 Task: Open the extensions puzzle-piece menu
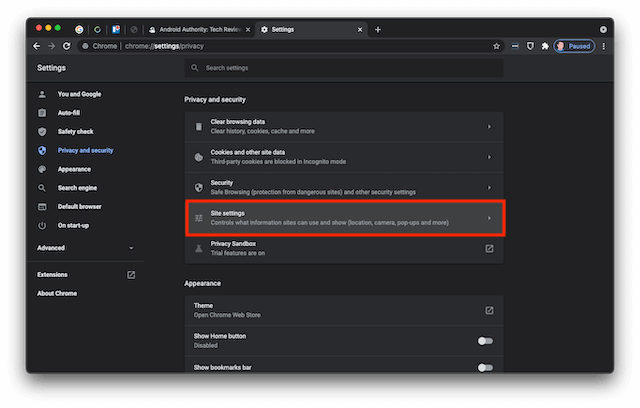(545, 46)
